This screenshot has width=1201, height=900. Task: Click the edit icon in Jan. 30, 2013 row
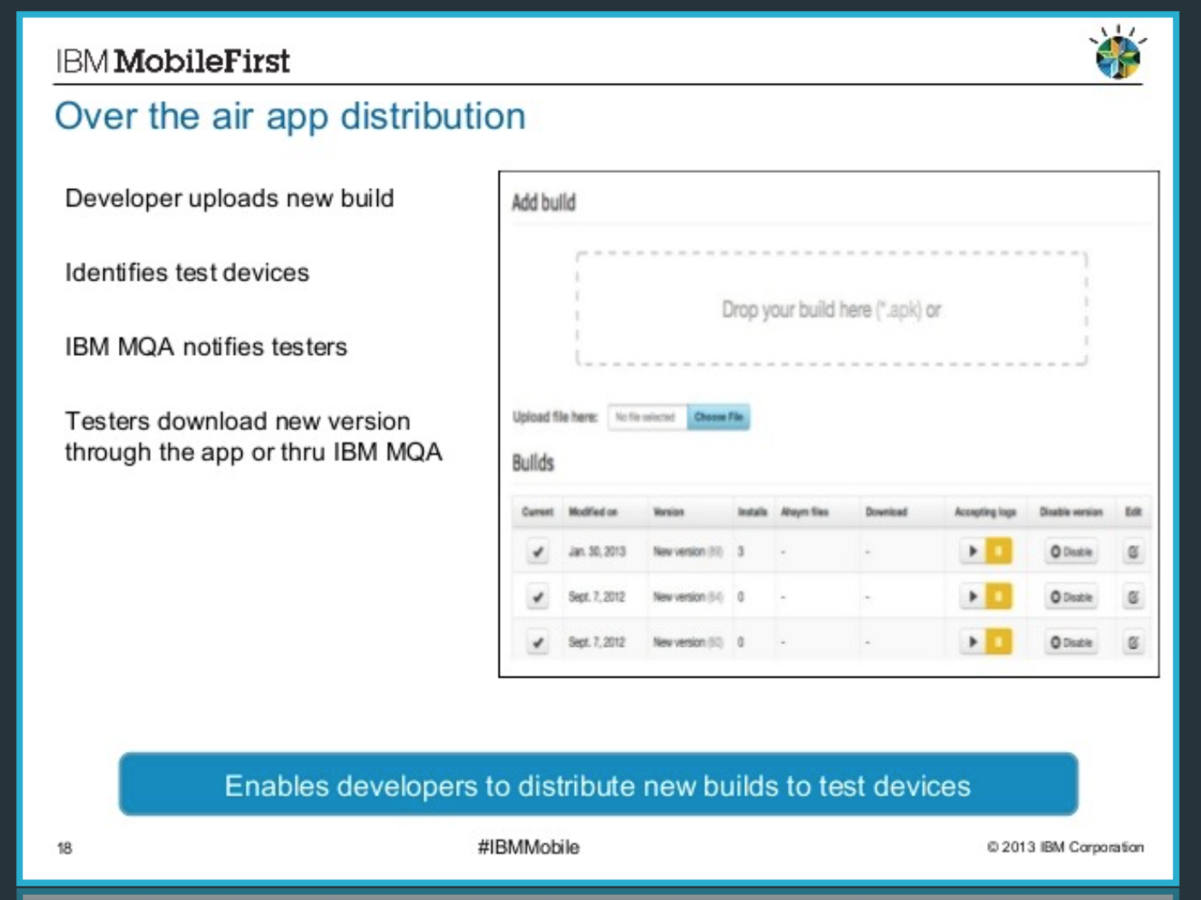pyautogui.click(x=1133, y=551)
